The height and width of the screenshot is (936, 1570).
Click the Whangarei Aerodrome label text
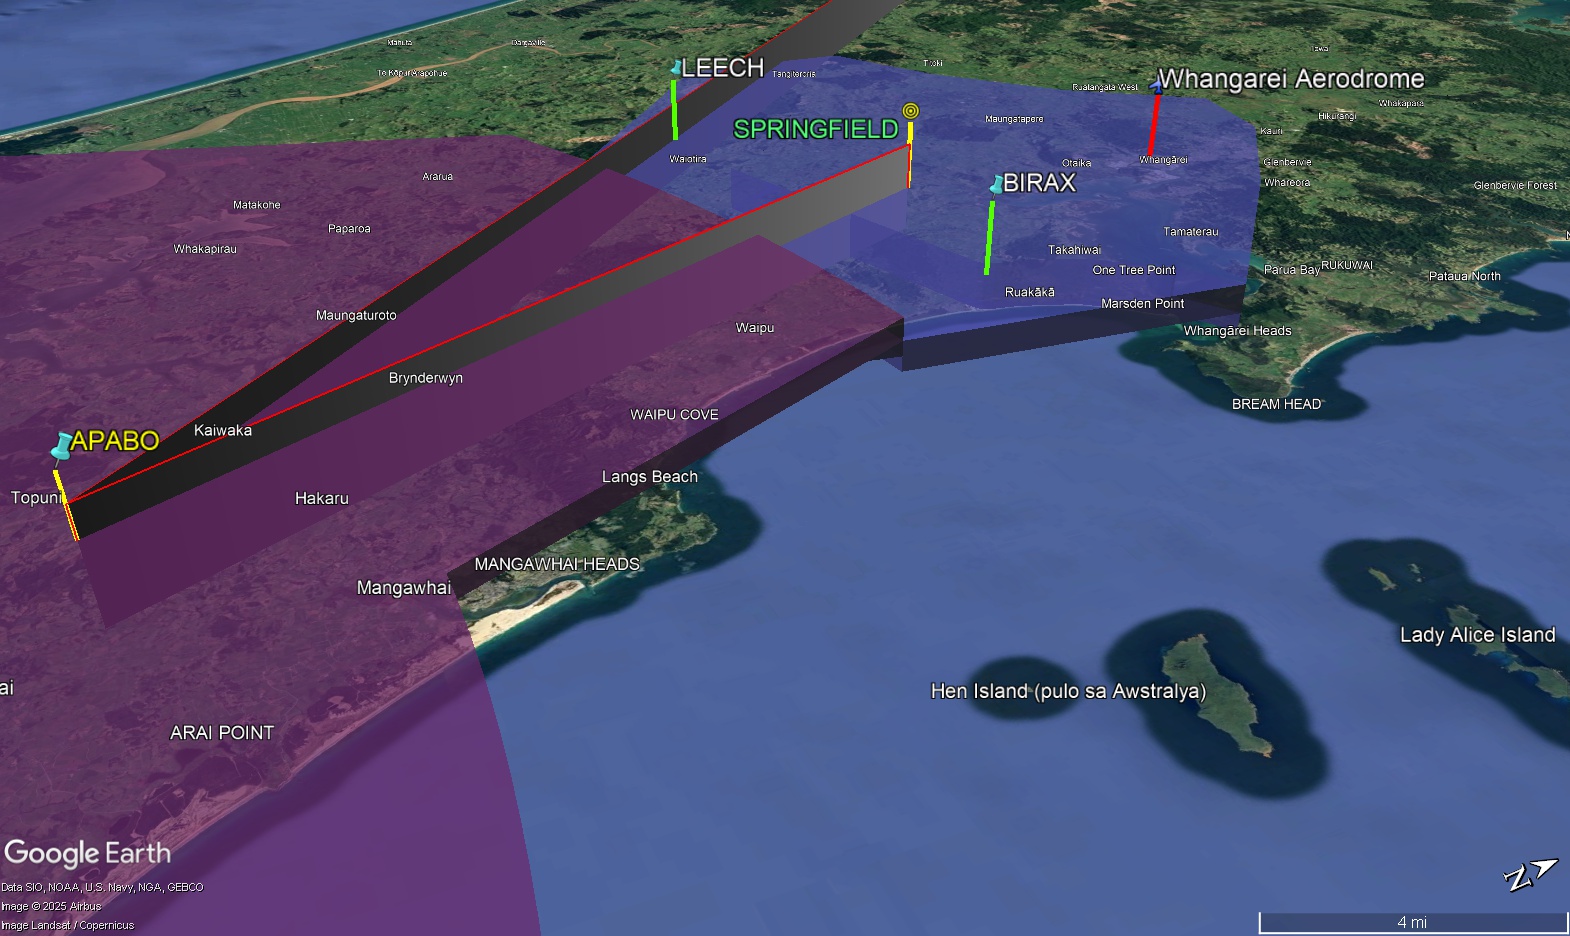1291,79
